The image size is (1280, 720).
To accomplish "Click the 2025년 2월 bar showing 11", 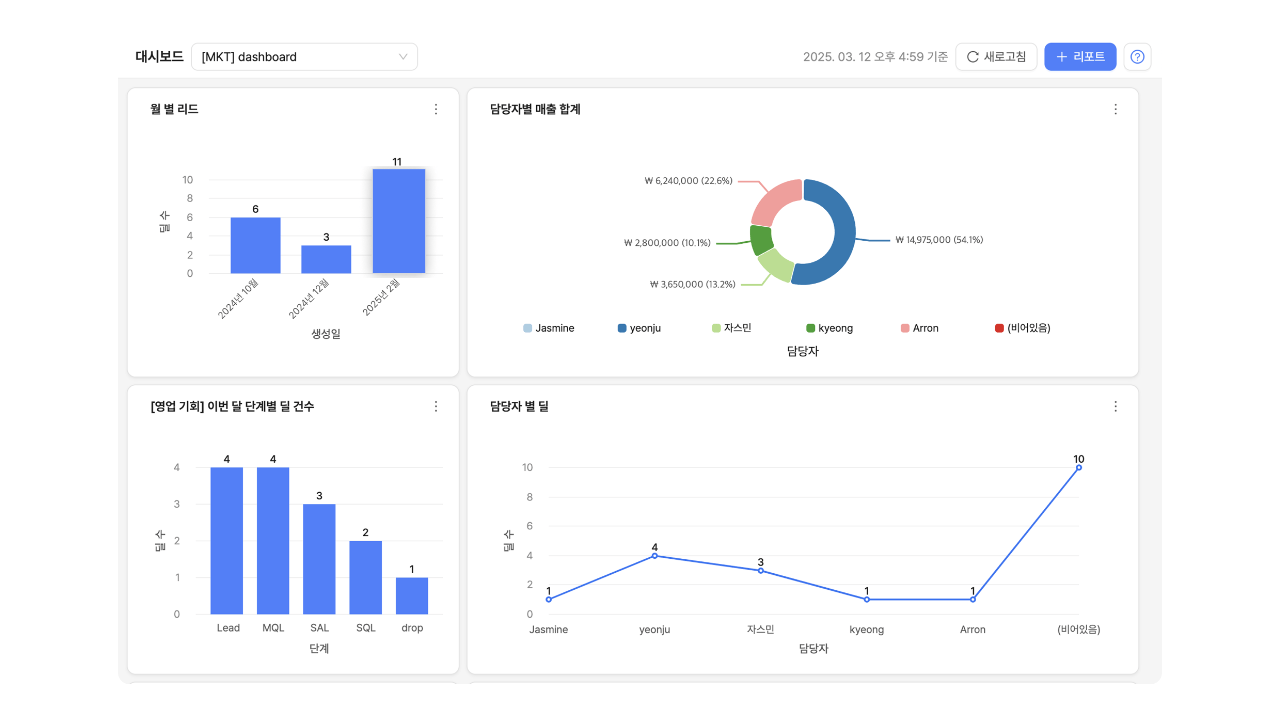I will (x=398, y=221).
